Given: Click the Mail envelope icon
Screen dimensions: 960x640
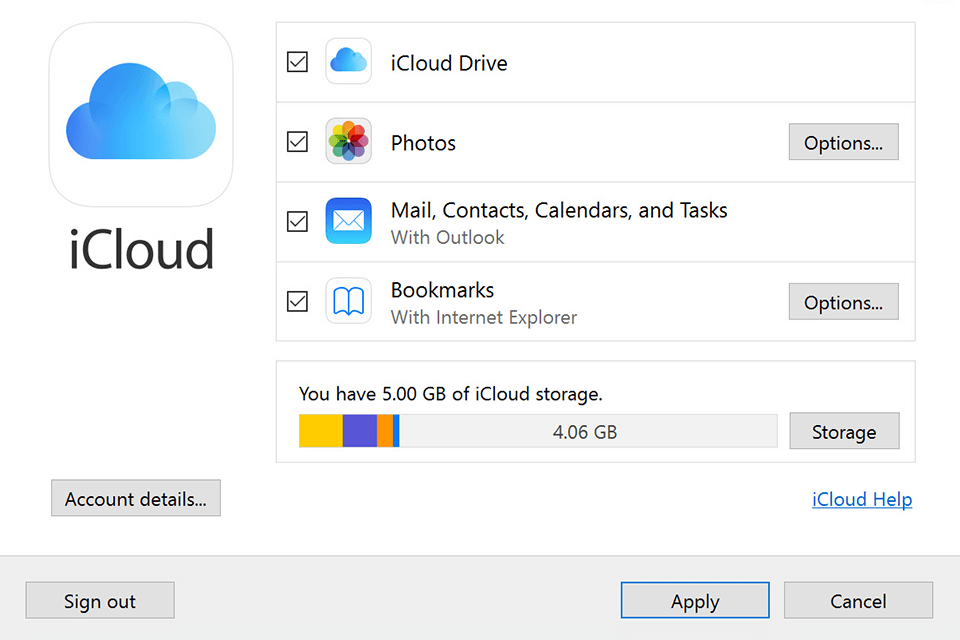Looking at the screenshot, I should click(x=348, y=221).
